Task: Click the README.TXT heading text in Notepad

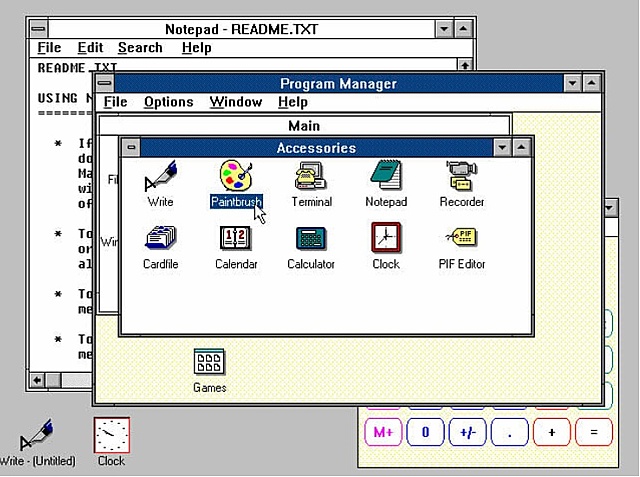Action: click(77, 68)
